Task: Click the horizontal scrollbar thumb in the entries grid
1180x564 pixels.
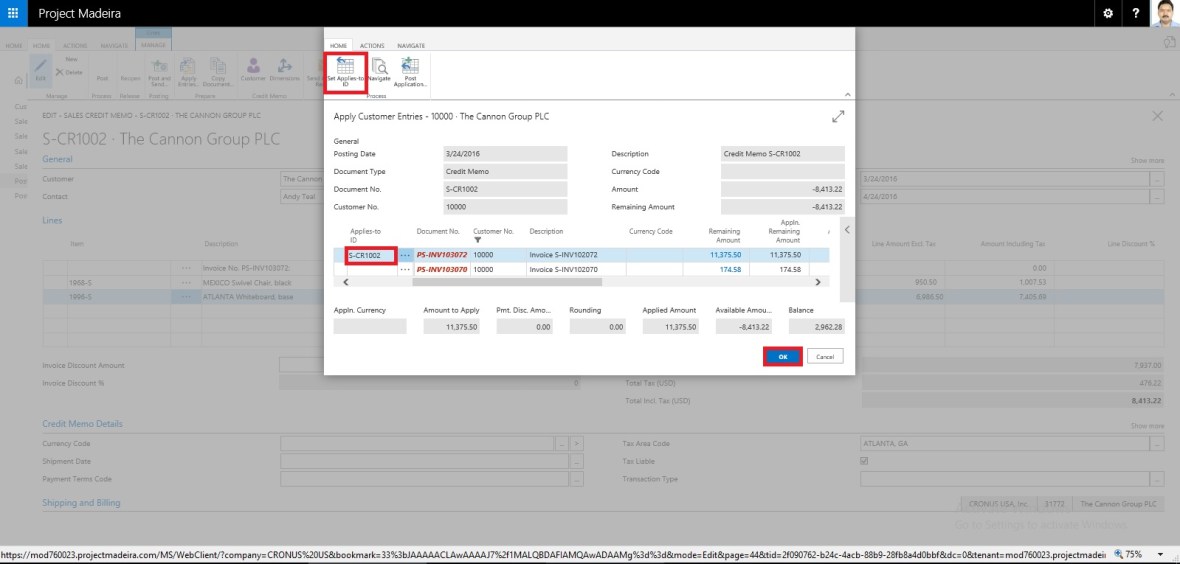Action: (x=507, y=282)
